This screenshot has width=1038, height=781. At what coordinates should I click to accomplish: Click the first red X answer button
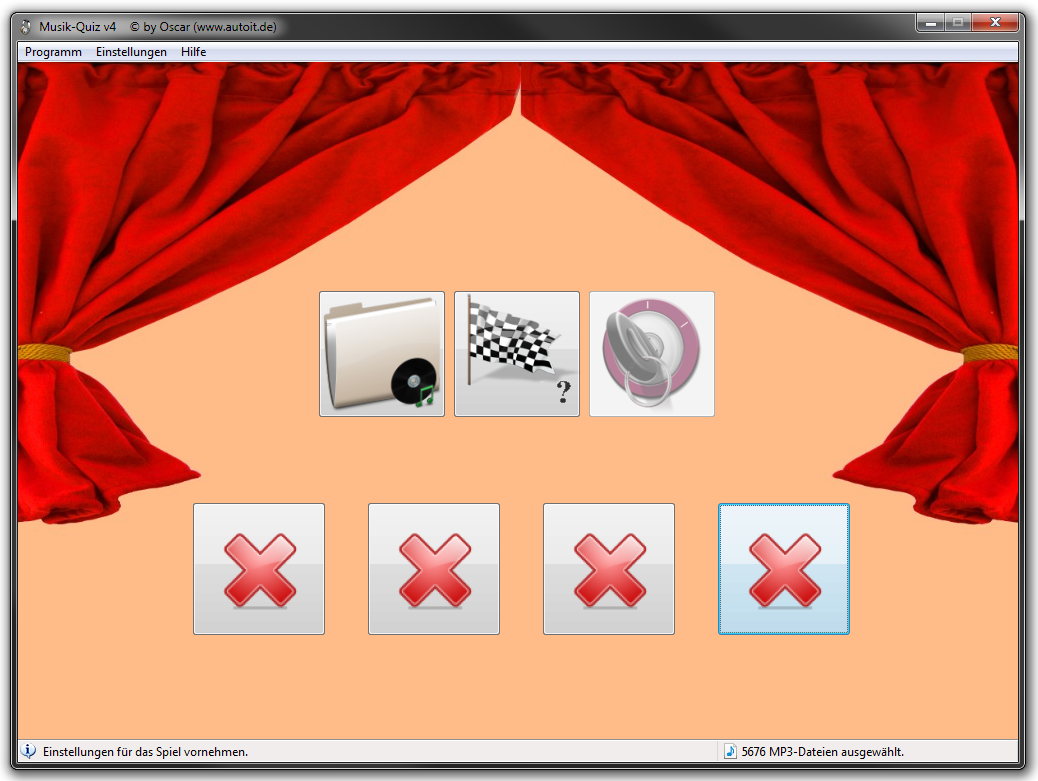pos(259,569)
